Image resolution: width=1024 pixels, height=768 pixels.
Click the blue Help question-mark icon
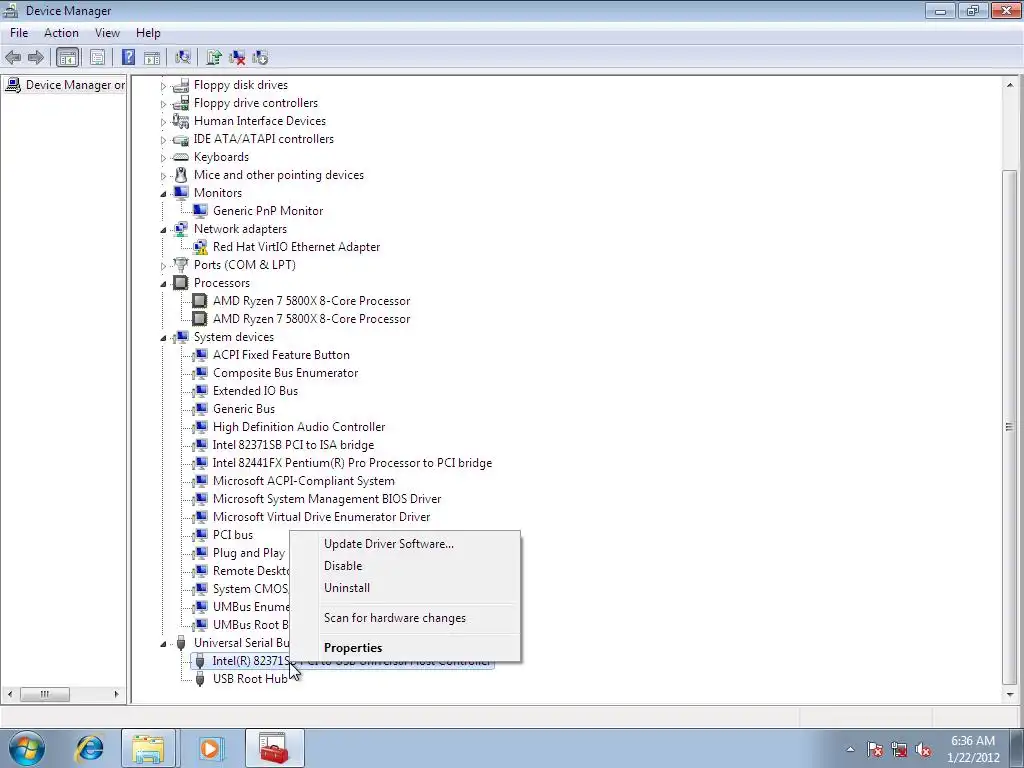point(129,57)
